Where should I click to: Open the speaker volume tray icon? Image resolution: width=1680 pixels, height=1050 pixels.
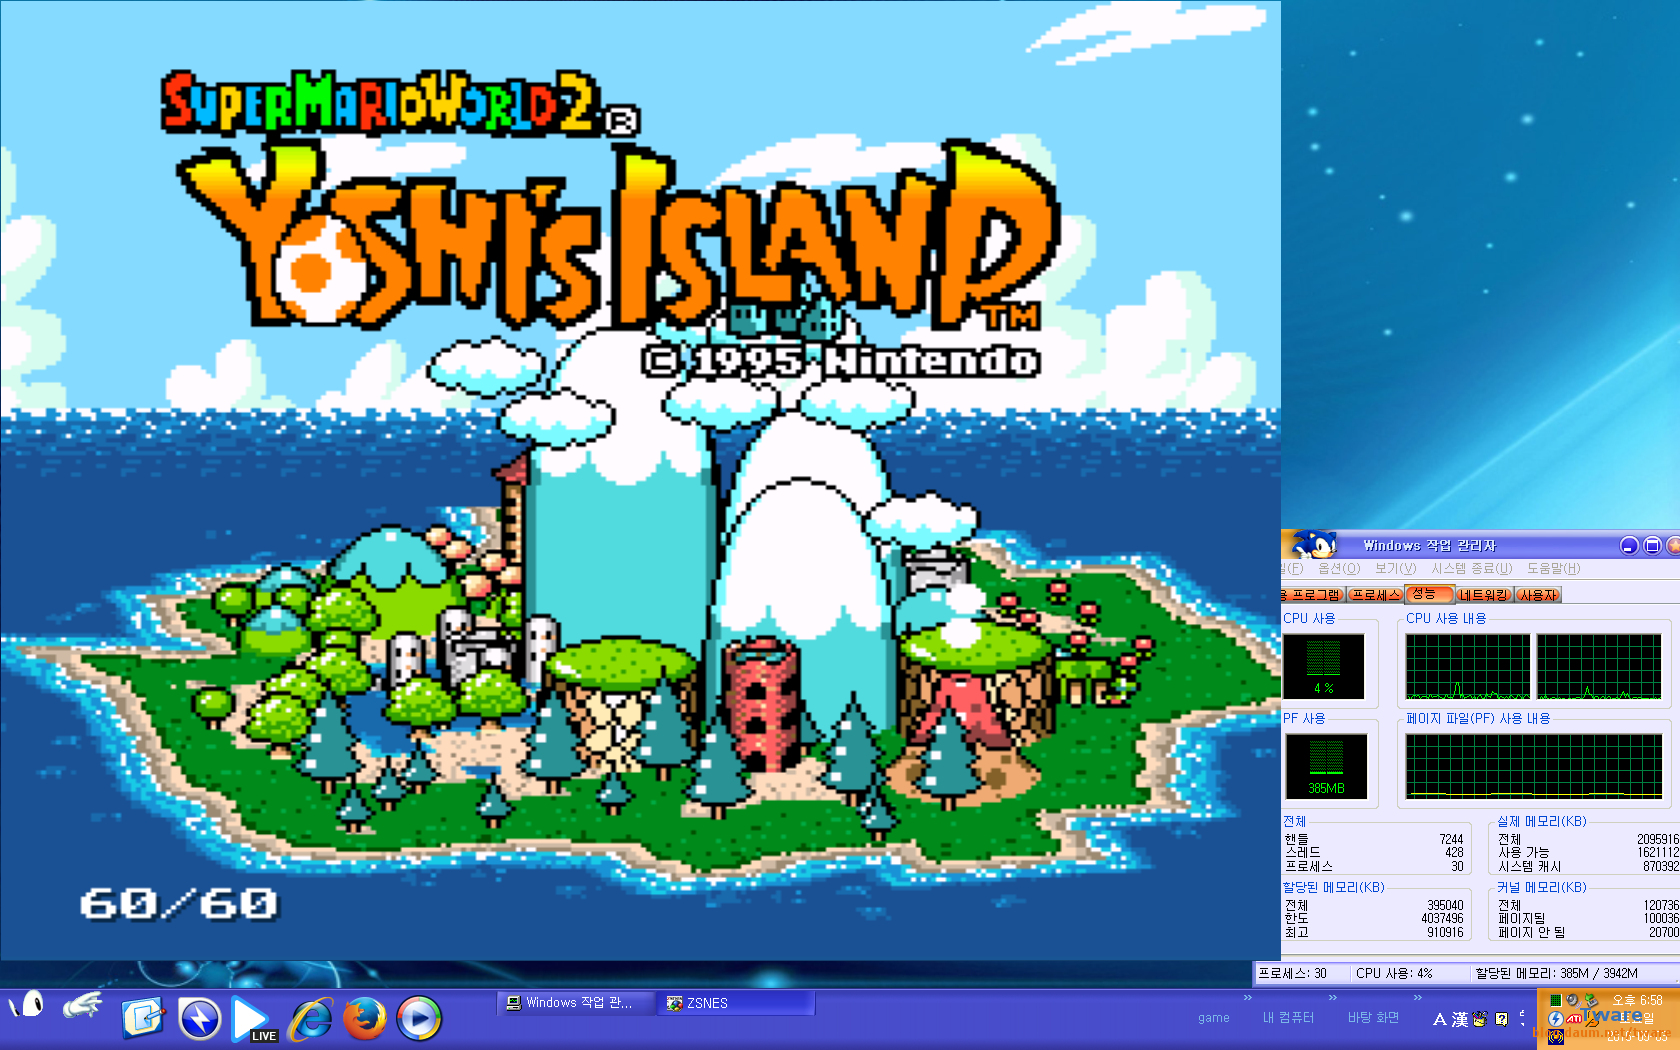tap(1573, 1000)
